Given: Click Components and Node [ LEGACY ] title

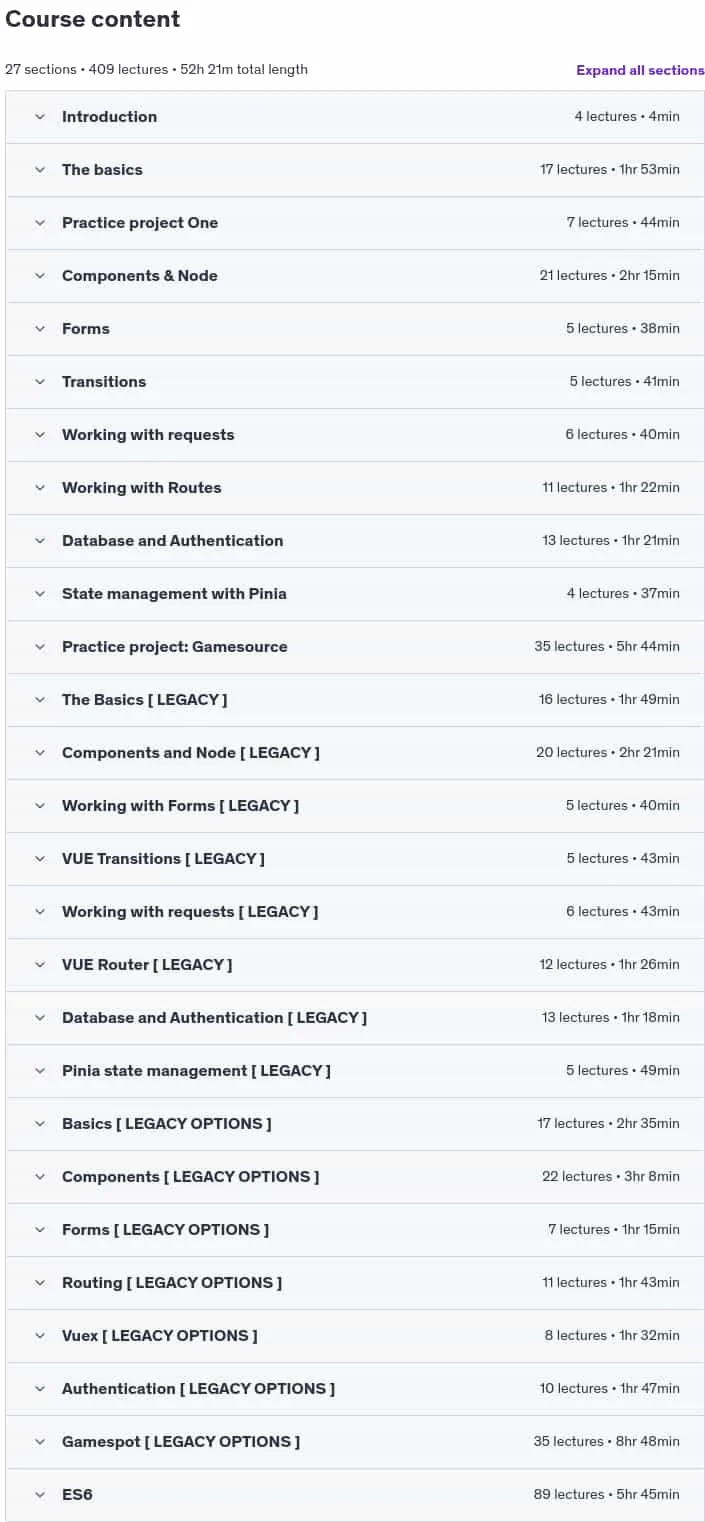Looking at the screenshot, I should (191, 753).
